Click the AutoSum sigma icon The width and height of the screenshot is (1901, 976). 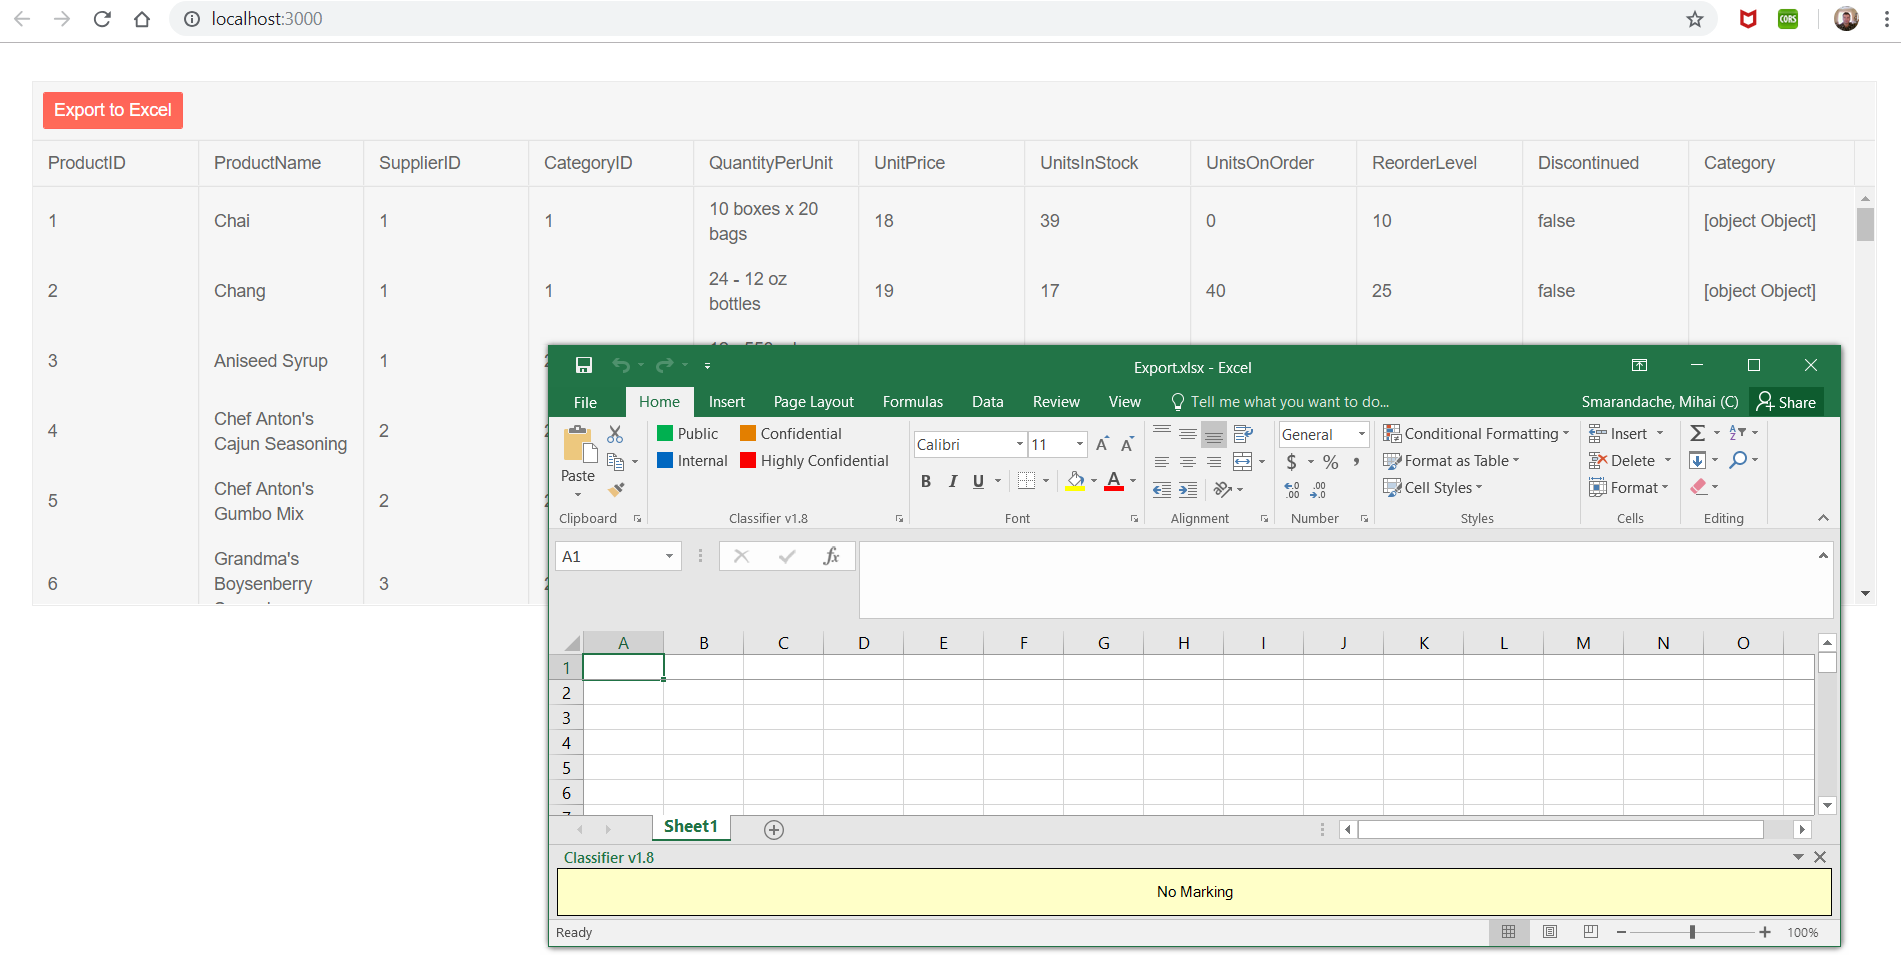(x=1698, y=433)
